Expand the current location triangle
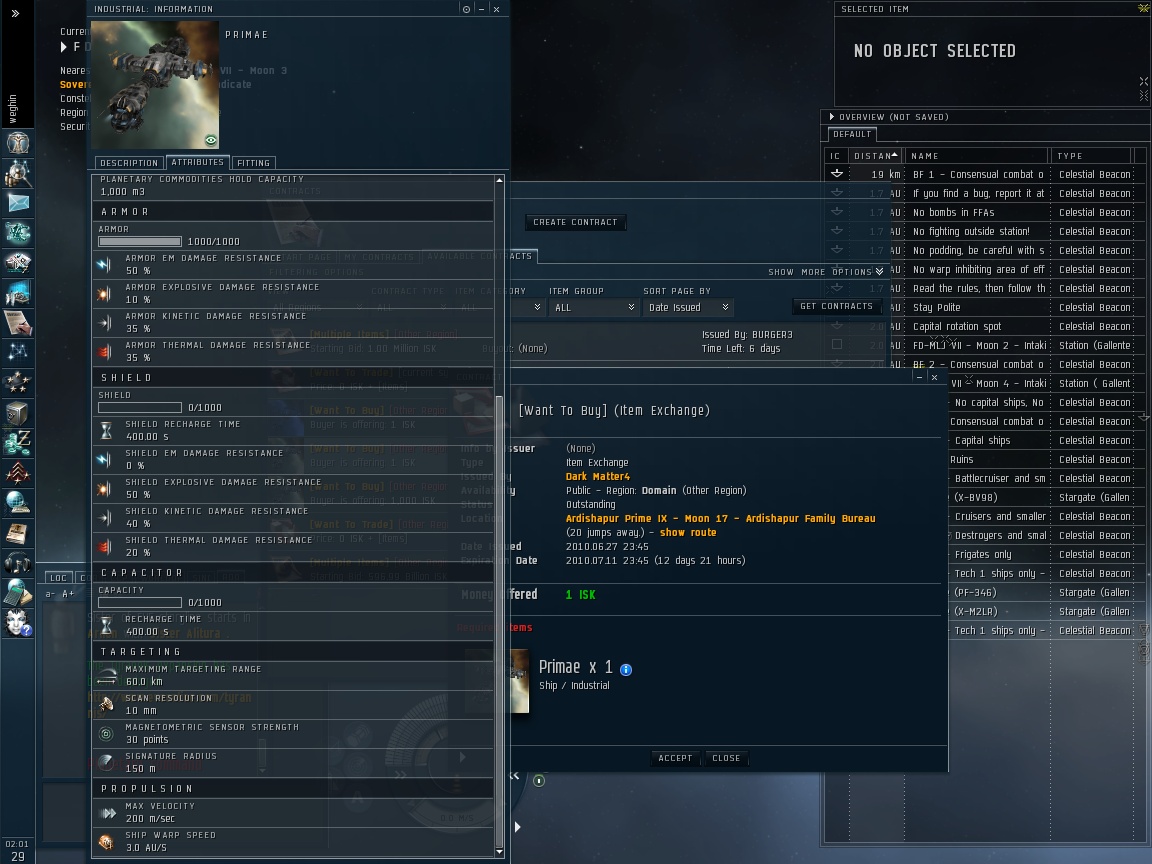The width and height of the screenshot is (1152, 864). tap(64, 47)
